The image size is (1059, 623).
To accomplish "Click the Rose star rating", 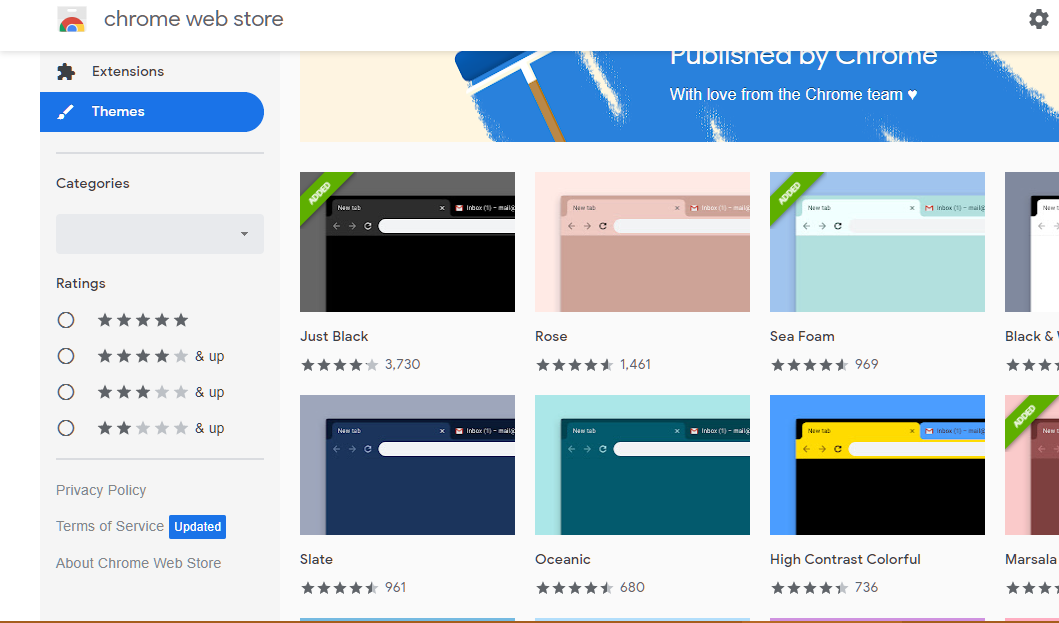I will point(575,365).
